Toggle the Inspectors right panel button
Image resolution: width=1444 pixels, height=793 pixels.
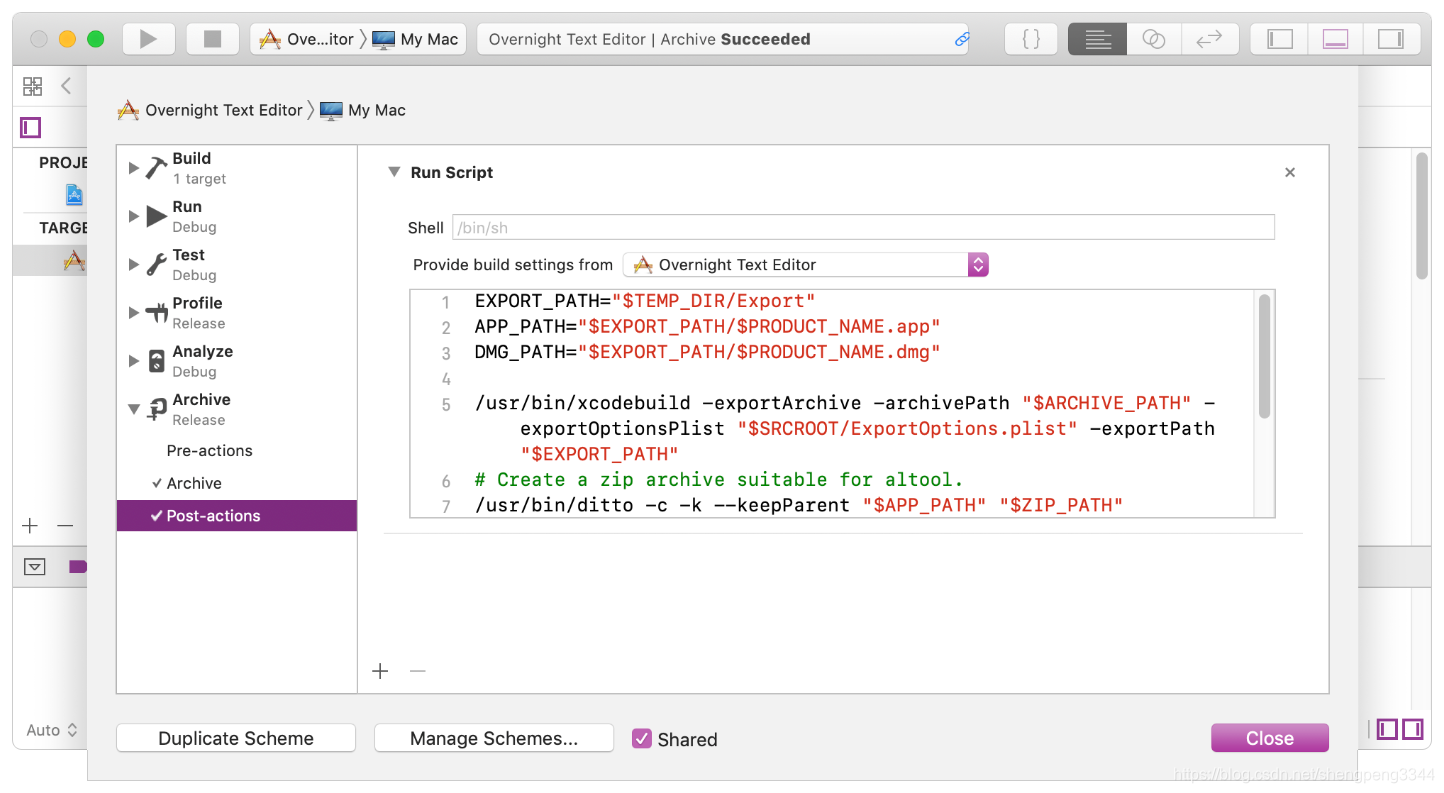point(1391,39)
